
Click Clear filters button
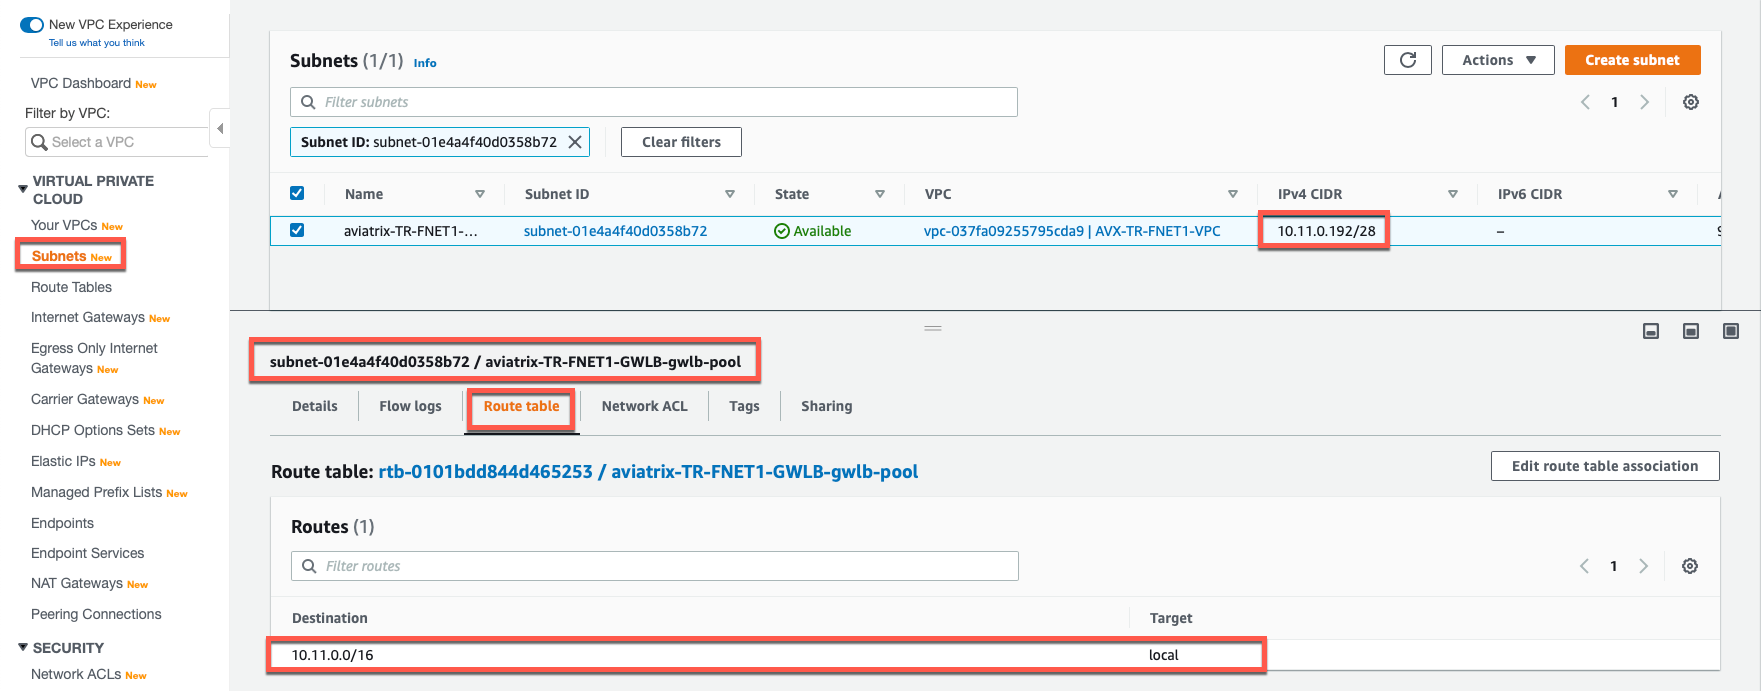681,142
